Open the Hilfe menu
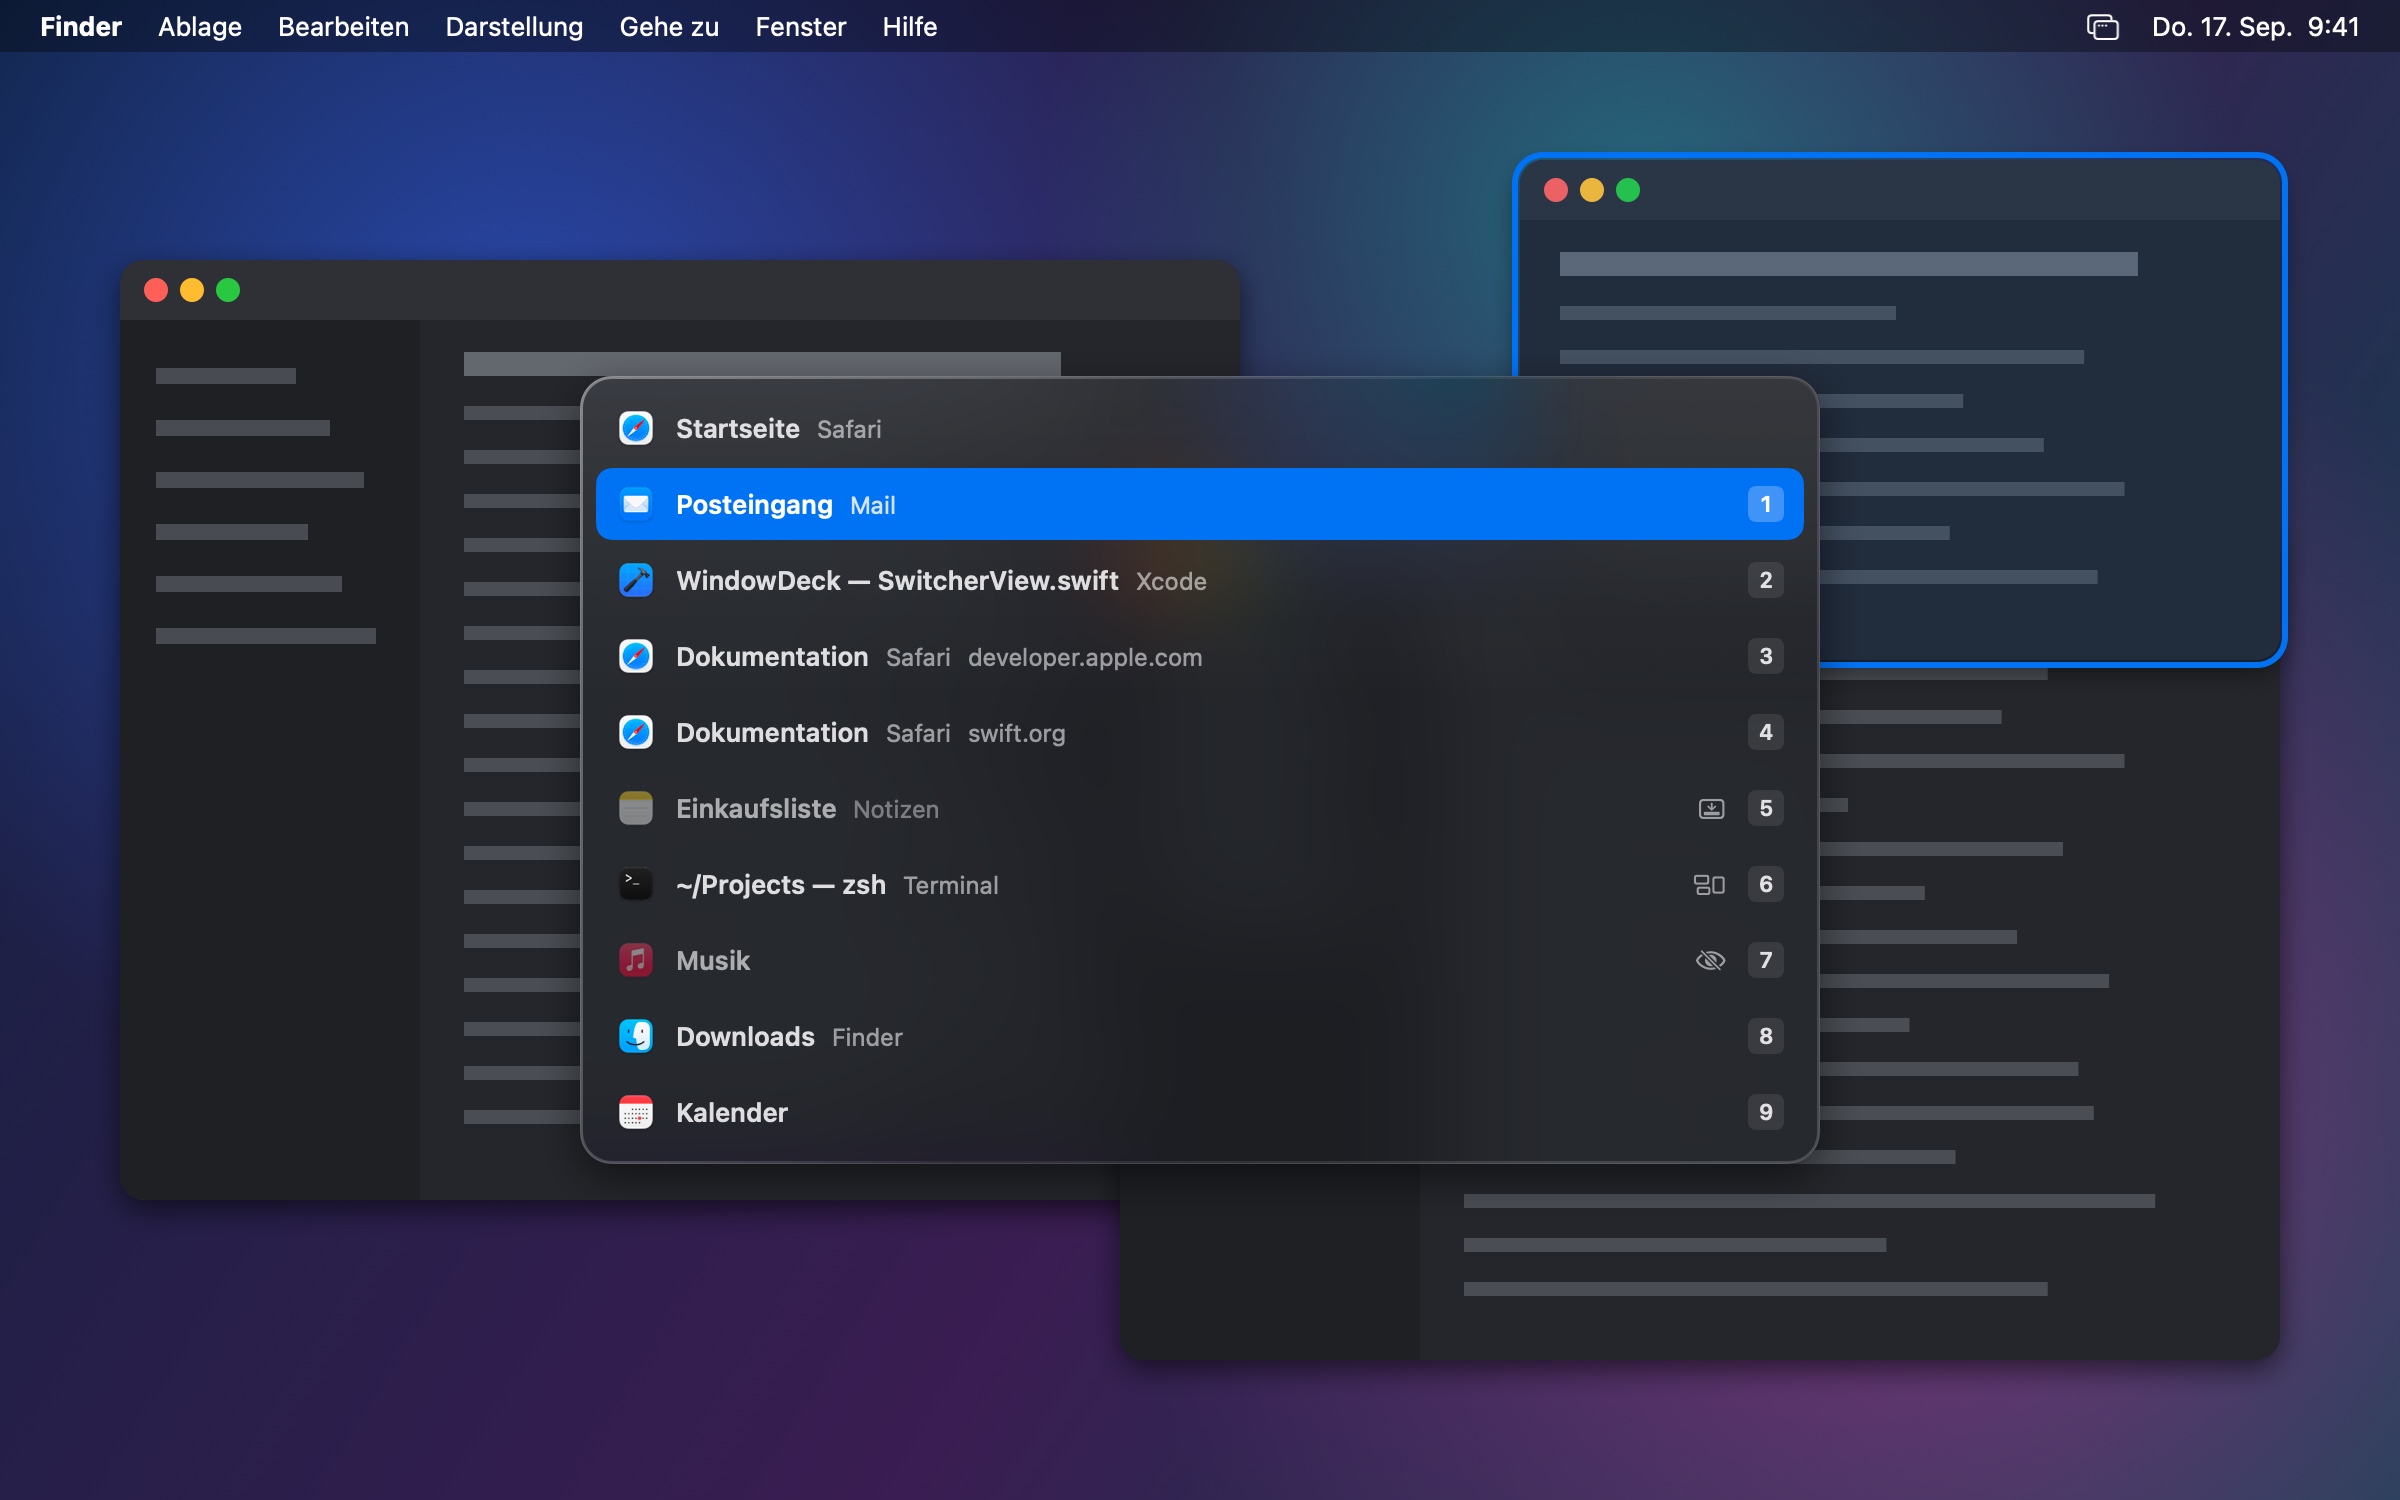This screenshot has height=1500, width=2400. click(910, 27)
